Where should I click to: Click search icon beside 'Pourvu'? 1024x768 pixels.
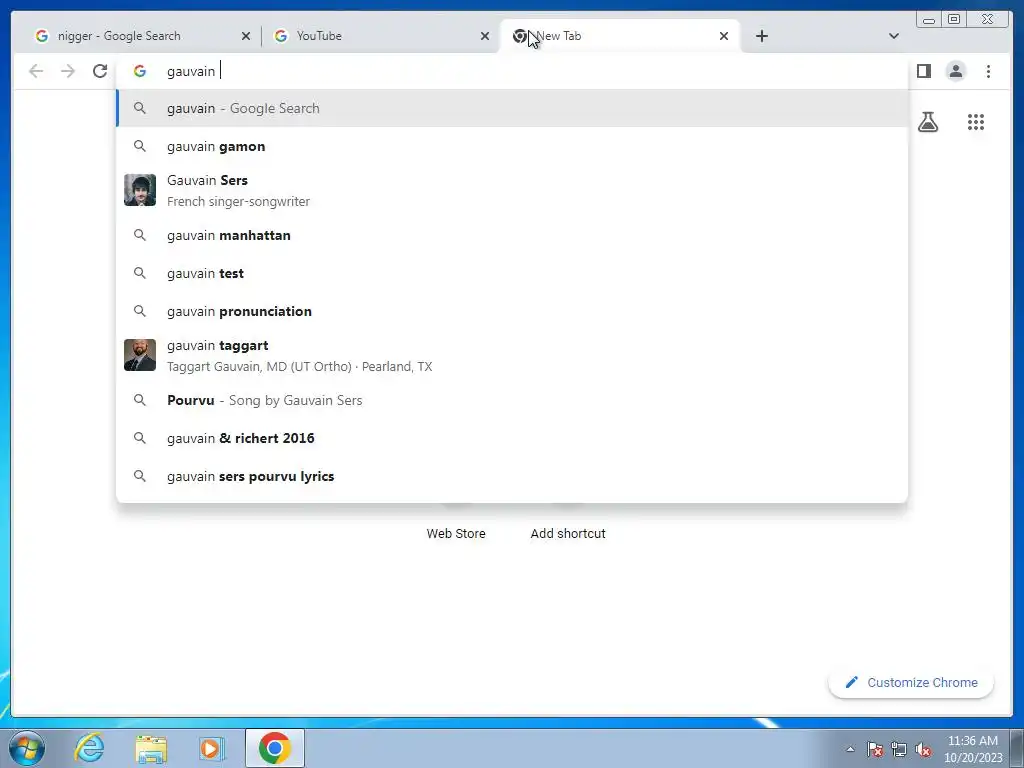(140, 400)
